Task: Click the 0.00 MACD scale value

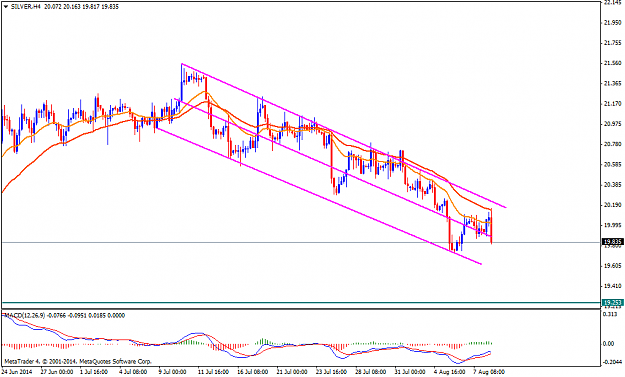Action: [609, 344]
